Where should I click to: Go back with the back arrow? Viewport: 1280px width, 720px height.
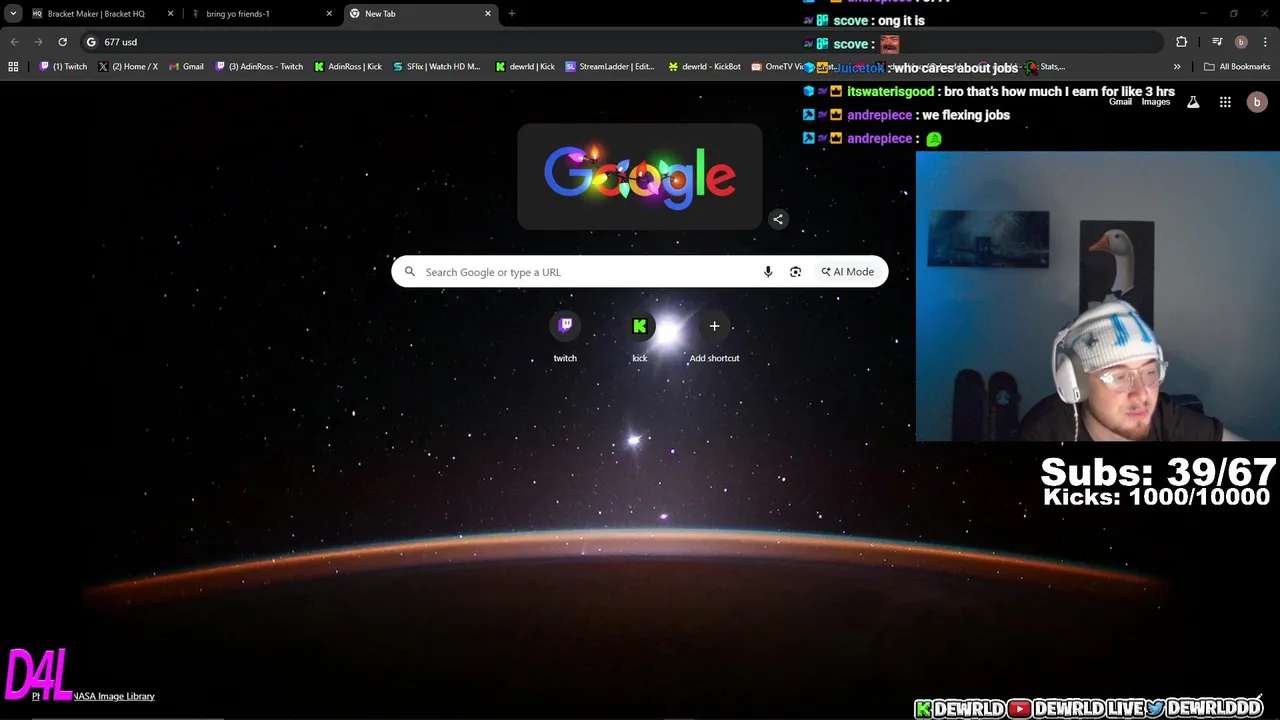pos(14,42)
